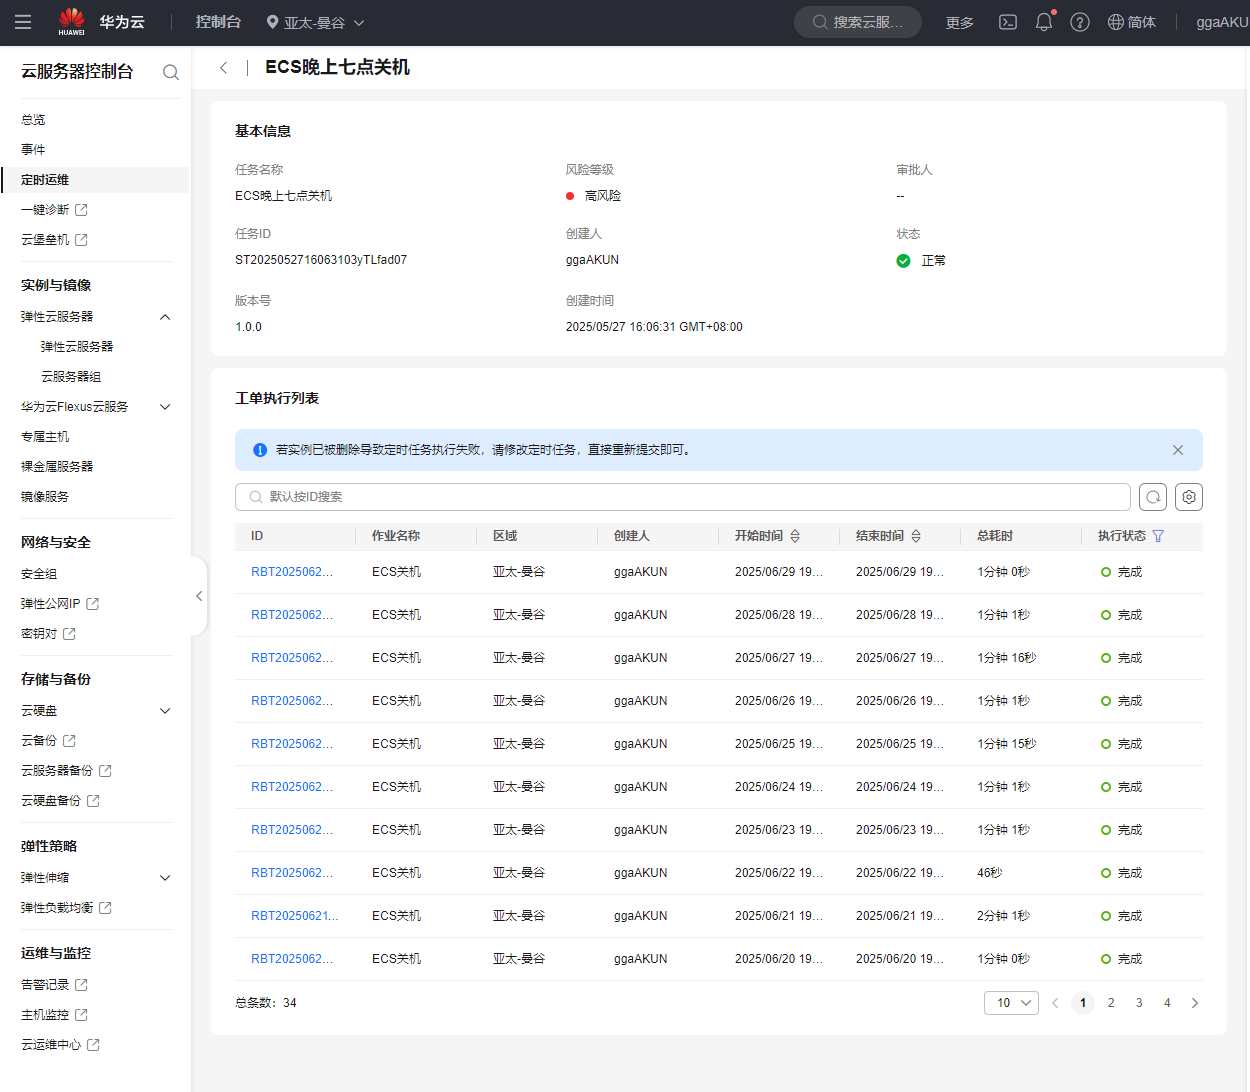1250x1092 pixels.
Task: Open 安全组 in the sidebar
Action: 39,574
